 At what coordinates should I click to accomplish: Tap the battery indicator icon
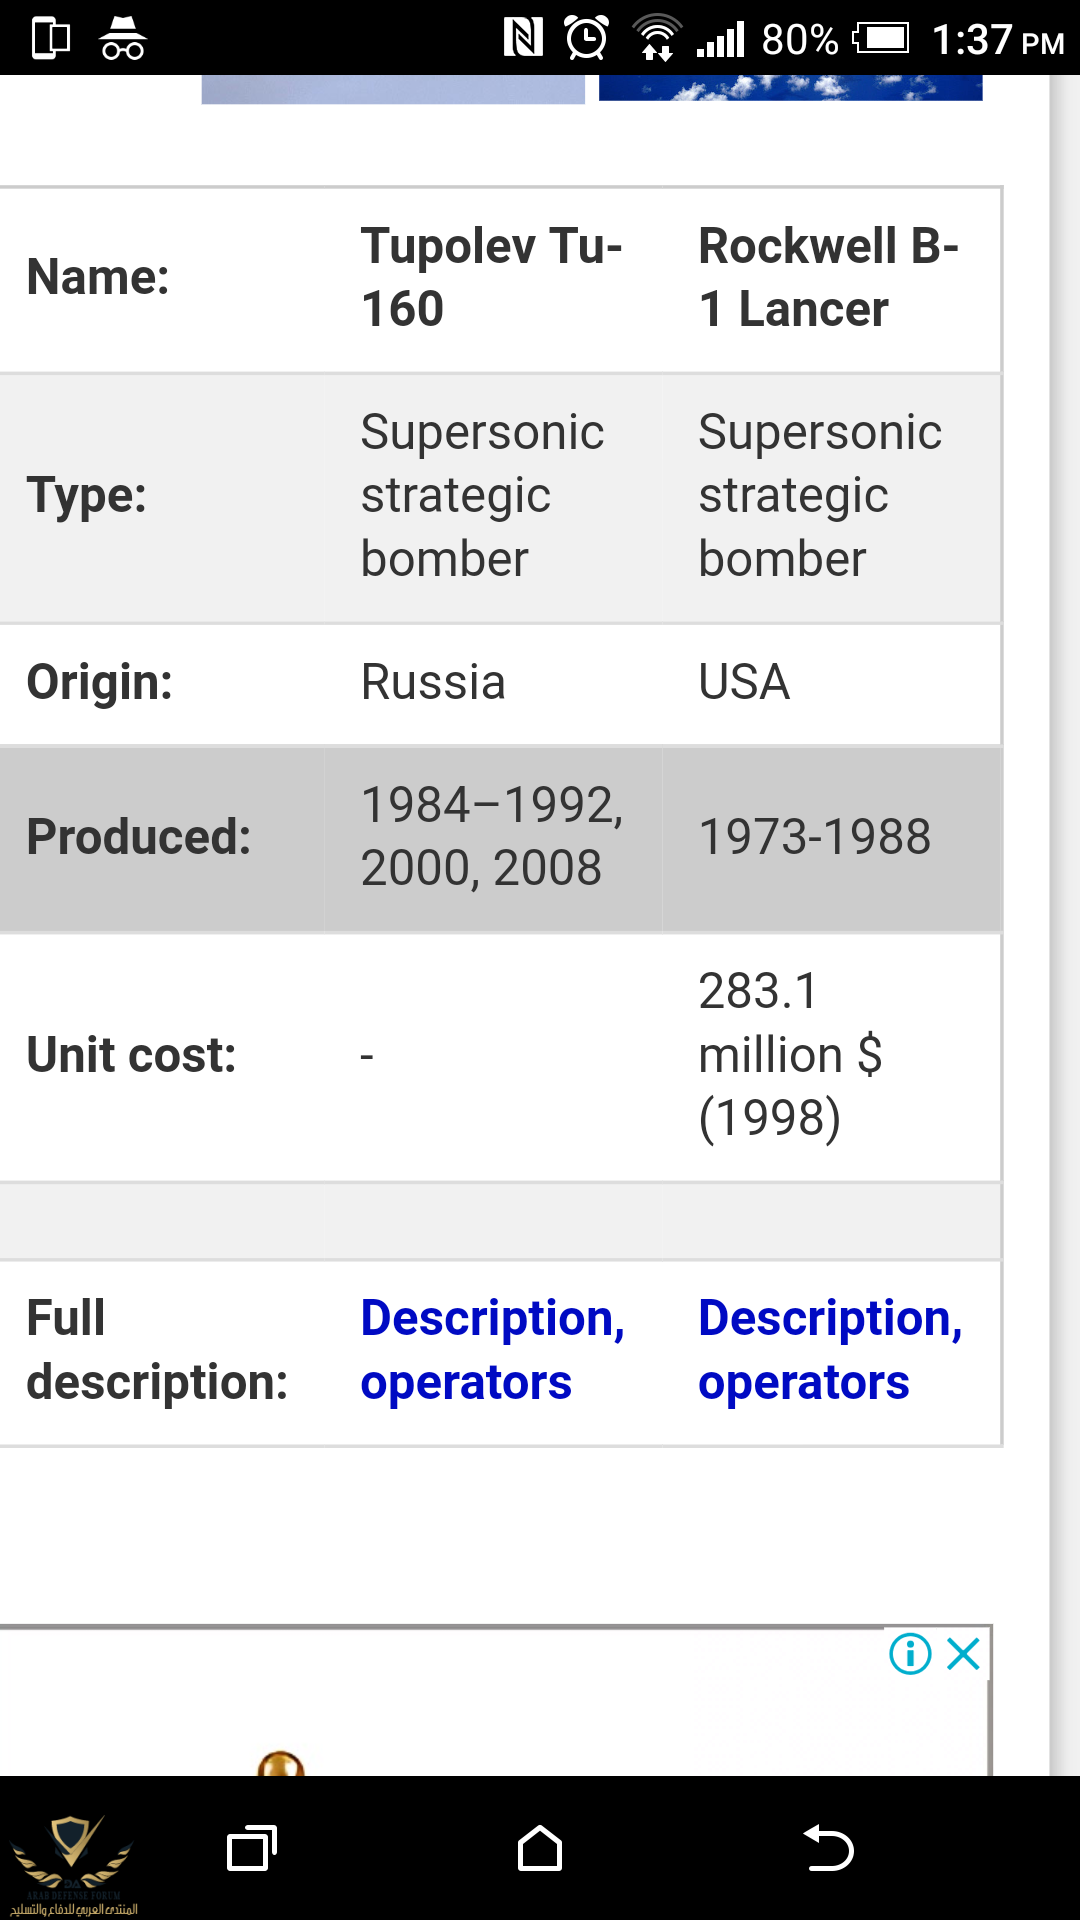pyautogui.click(x=881, y=39)
